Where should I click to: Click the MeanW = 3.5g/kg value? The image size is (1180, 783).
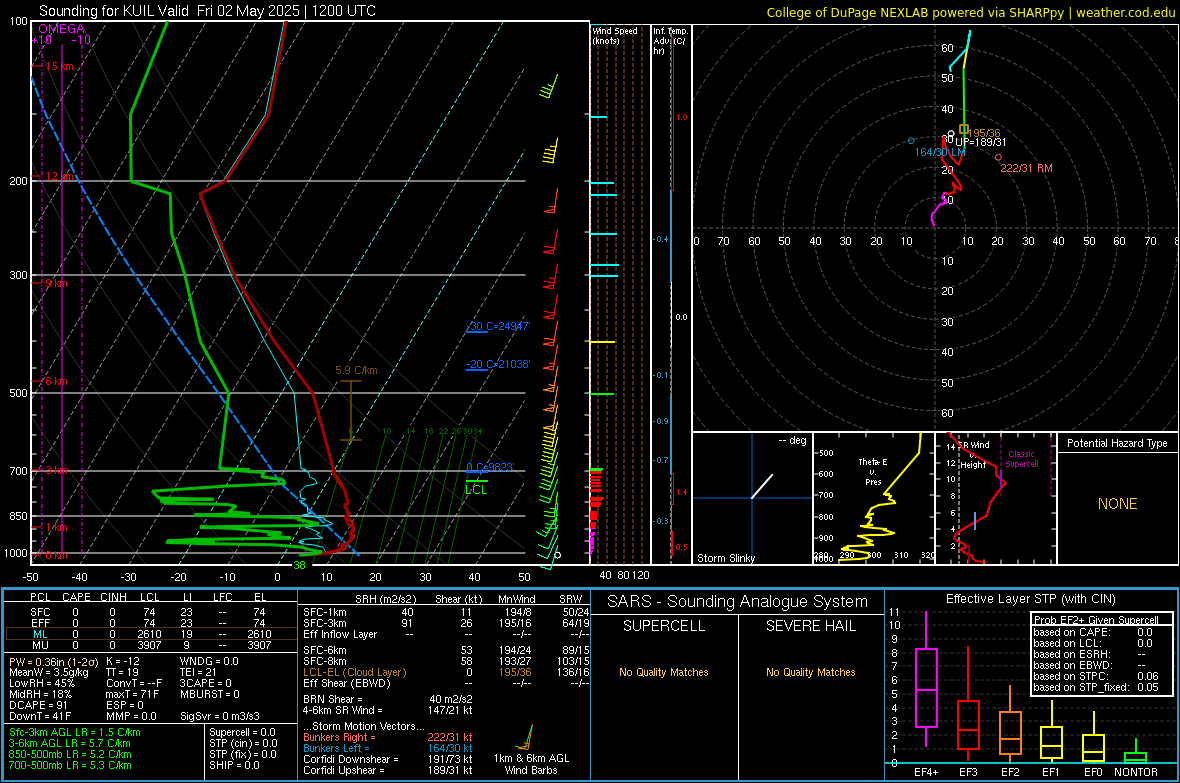[x=49, y=672]
